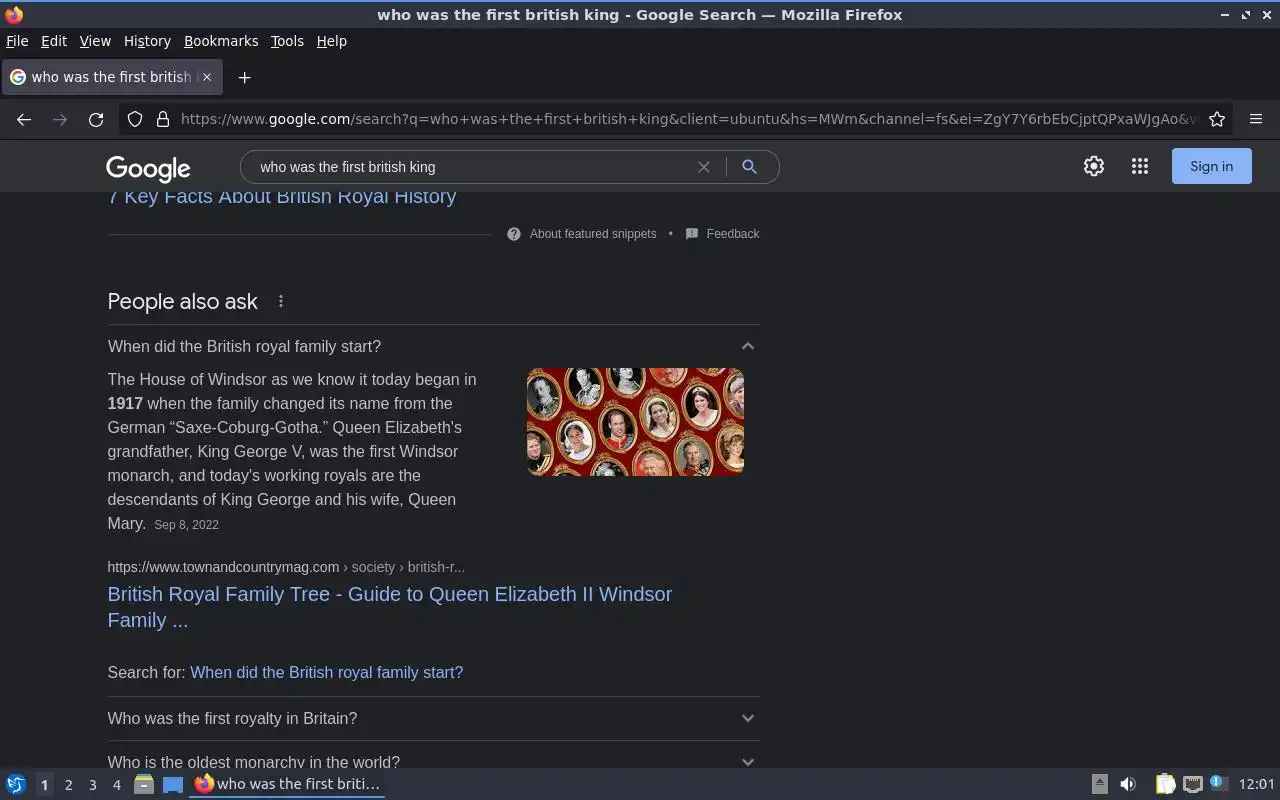Image resolution: width=1280 pixels, height=800 pixels.
Task: Show desktop icon in taskbar
Action: tap(173, 785)
